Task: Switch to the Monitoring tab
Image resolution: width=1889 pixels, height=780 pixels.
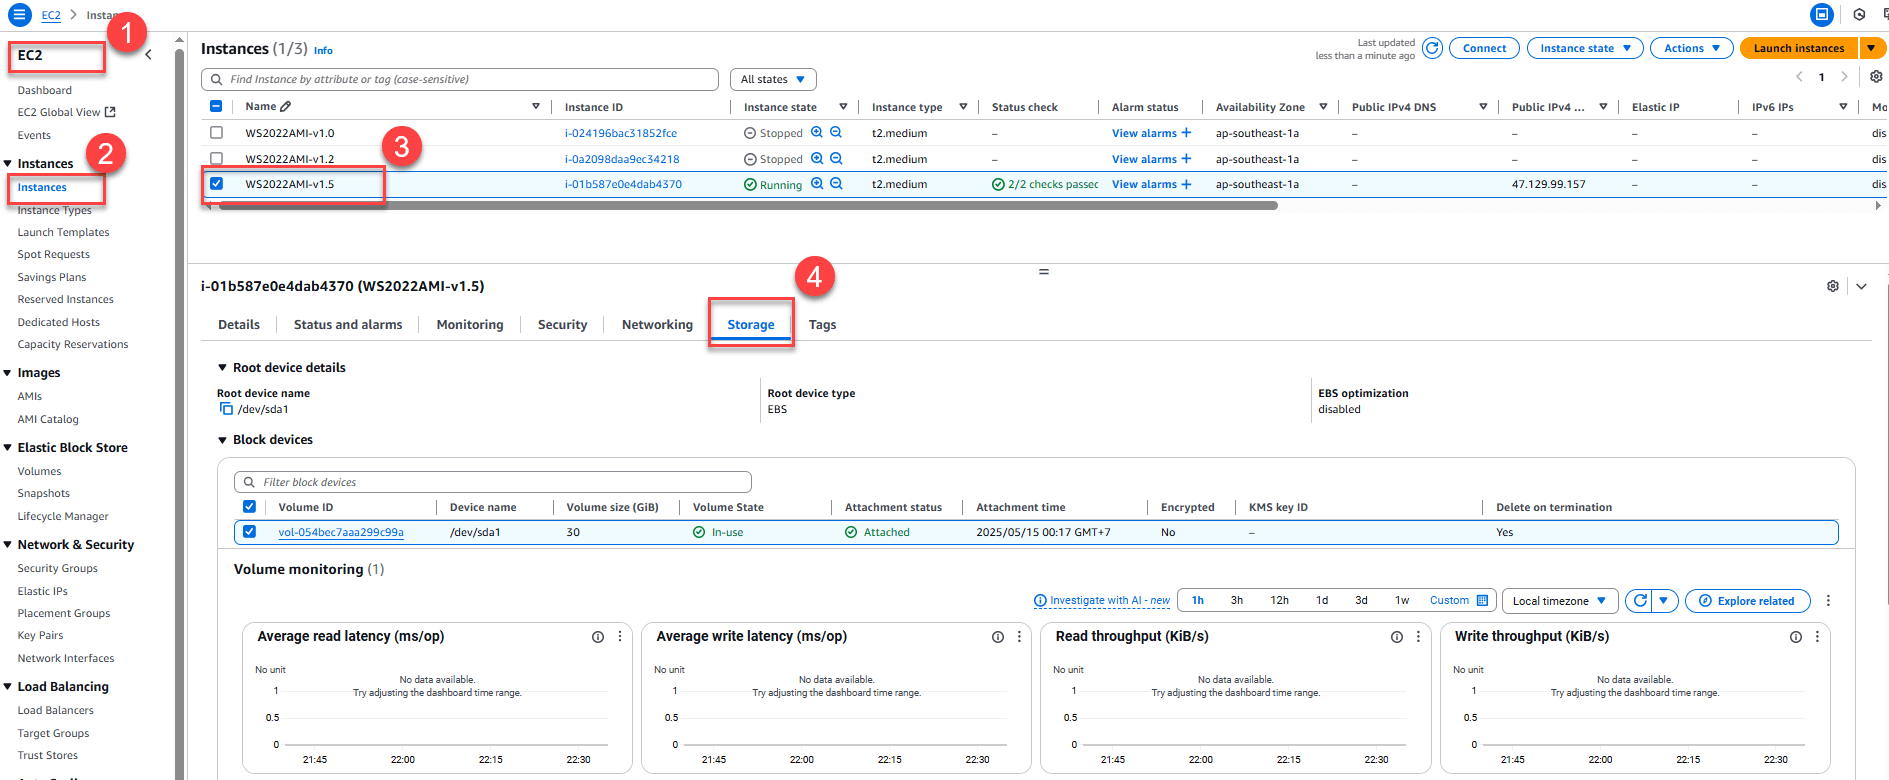Action: (470, 325)
